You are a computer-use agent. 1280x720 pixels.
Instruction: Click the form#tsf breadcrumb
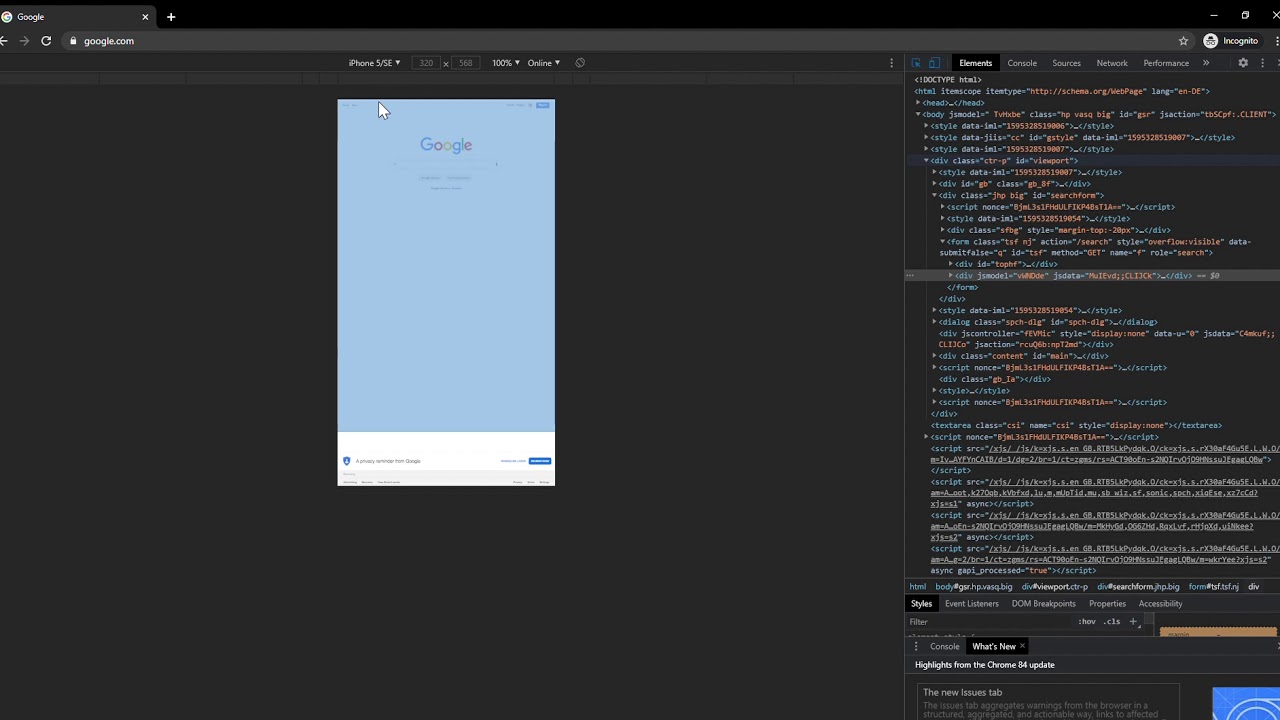[x=1213, y=587]
